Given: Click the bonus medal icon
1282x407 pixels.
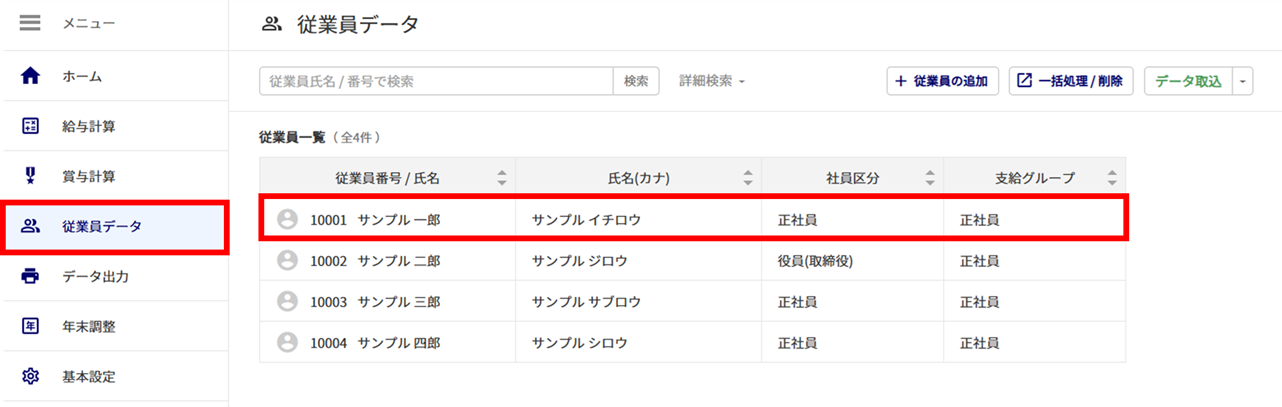Looking at the screenshot, I should click(x=31, y=176).
